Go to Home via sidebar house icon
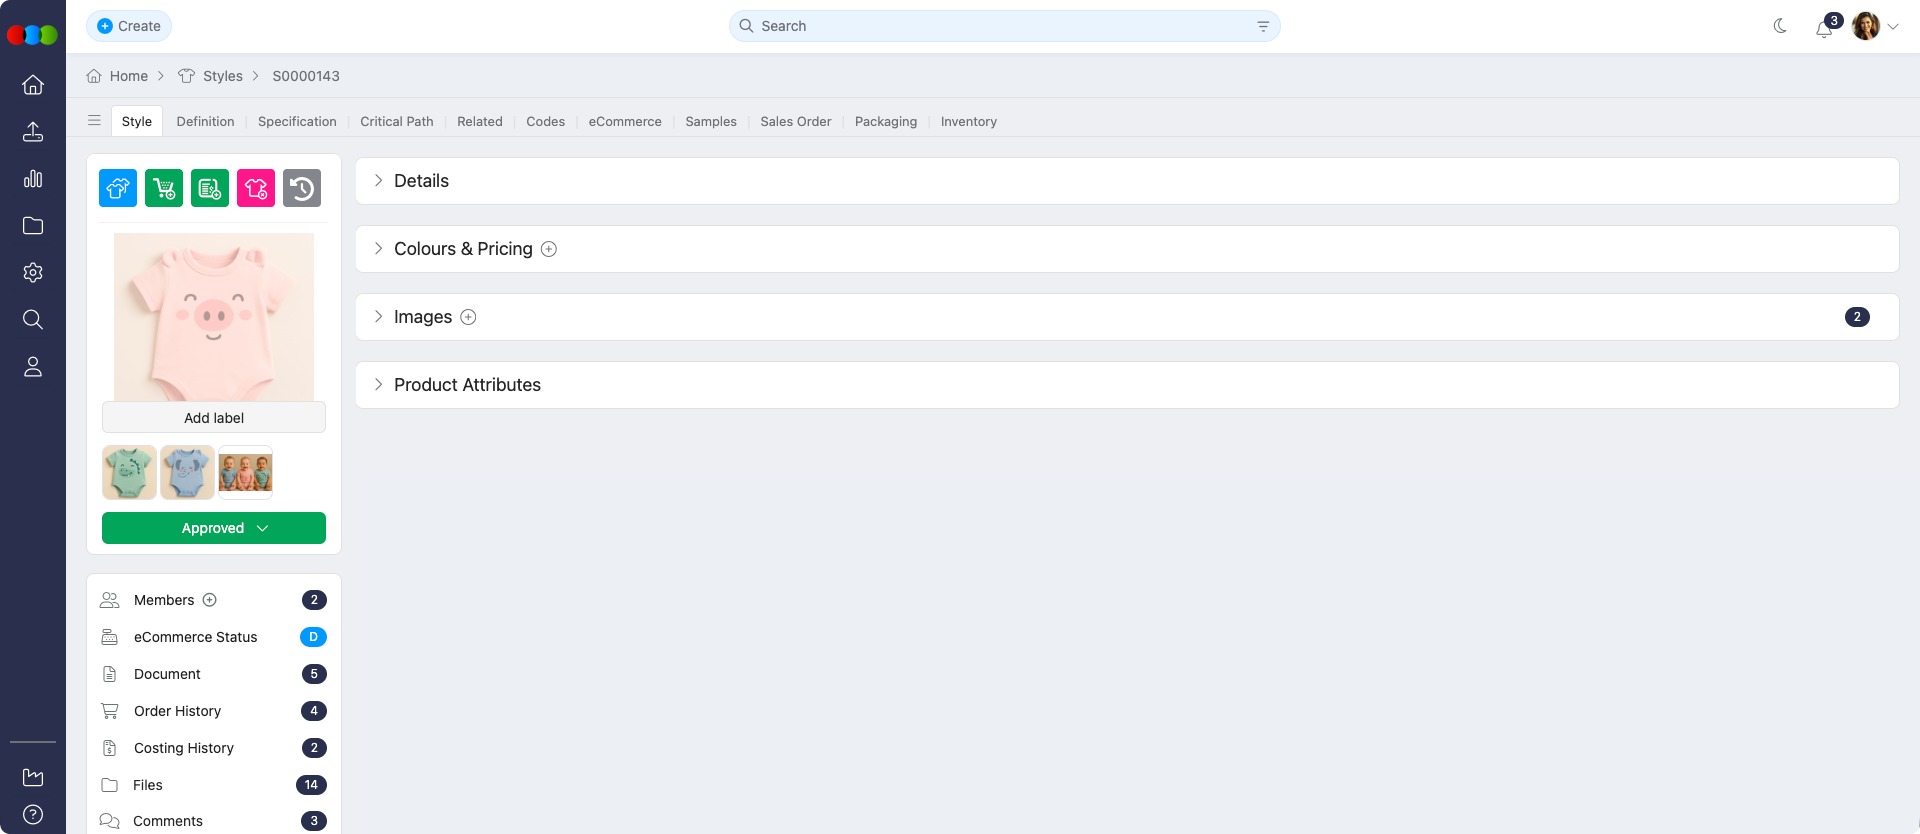Image resolution: width=1920 pixels, height=834 pixels. [33, 85]
